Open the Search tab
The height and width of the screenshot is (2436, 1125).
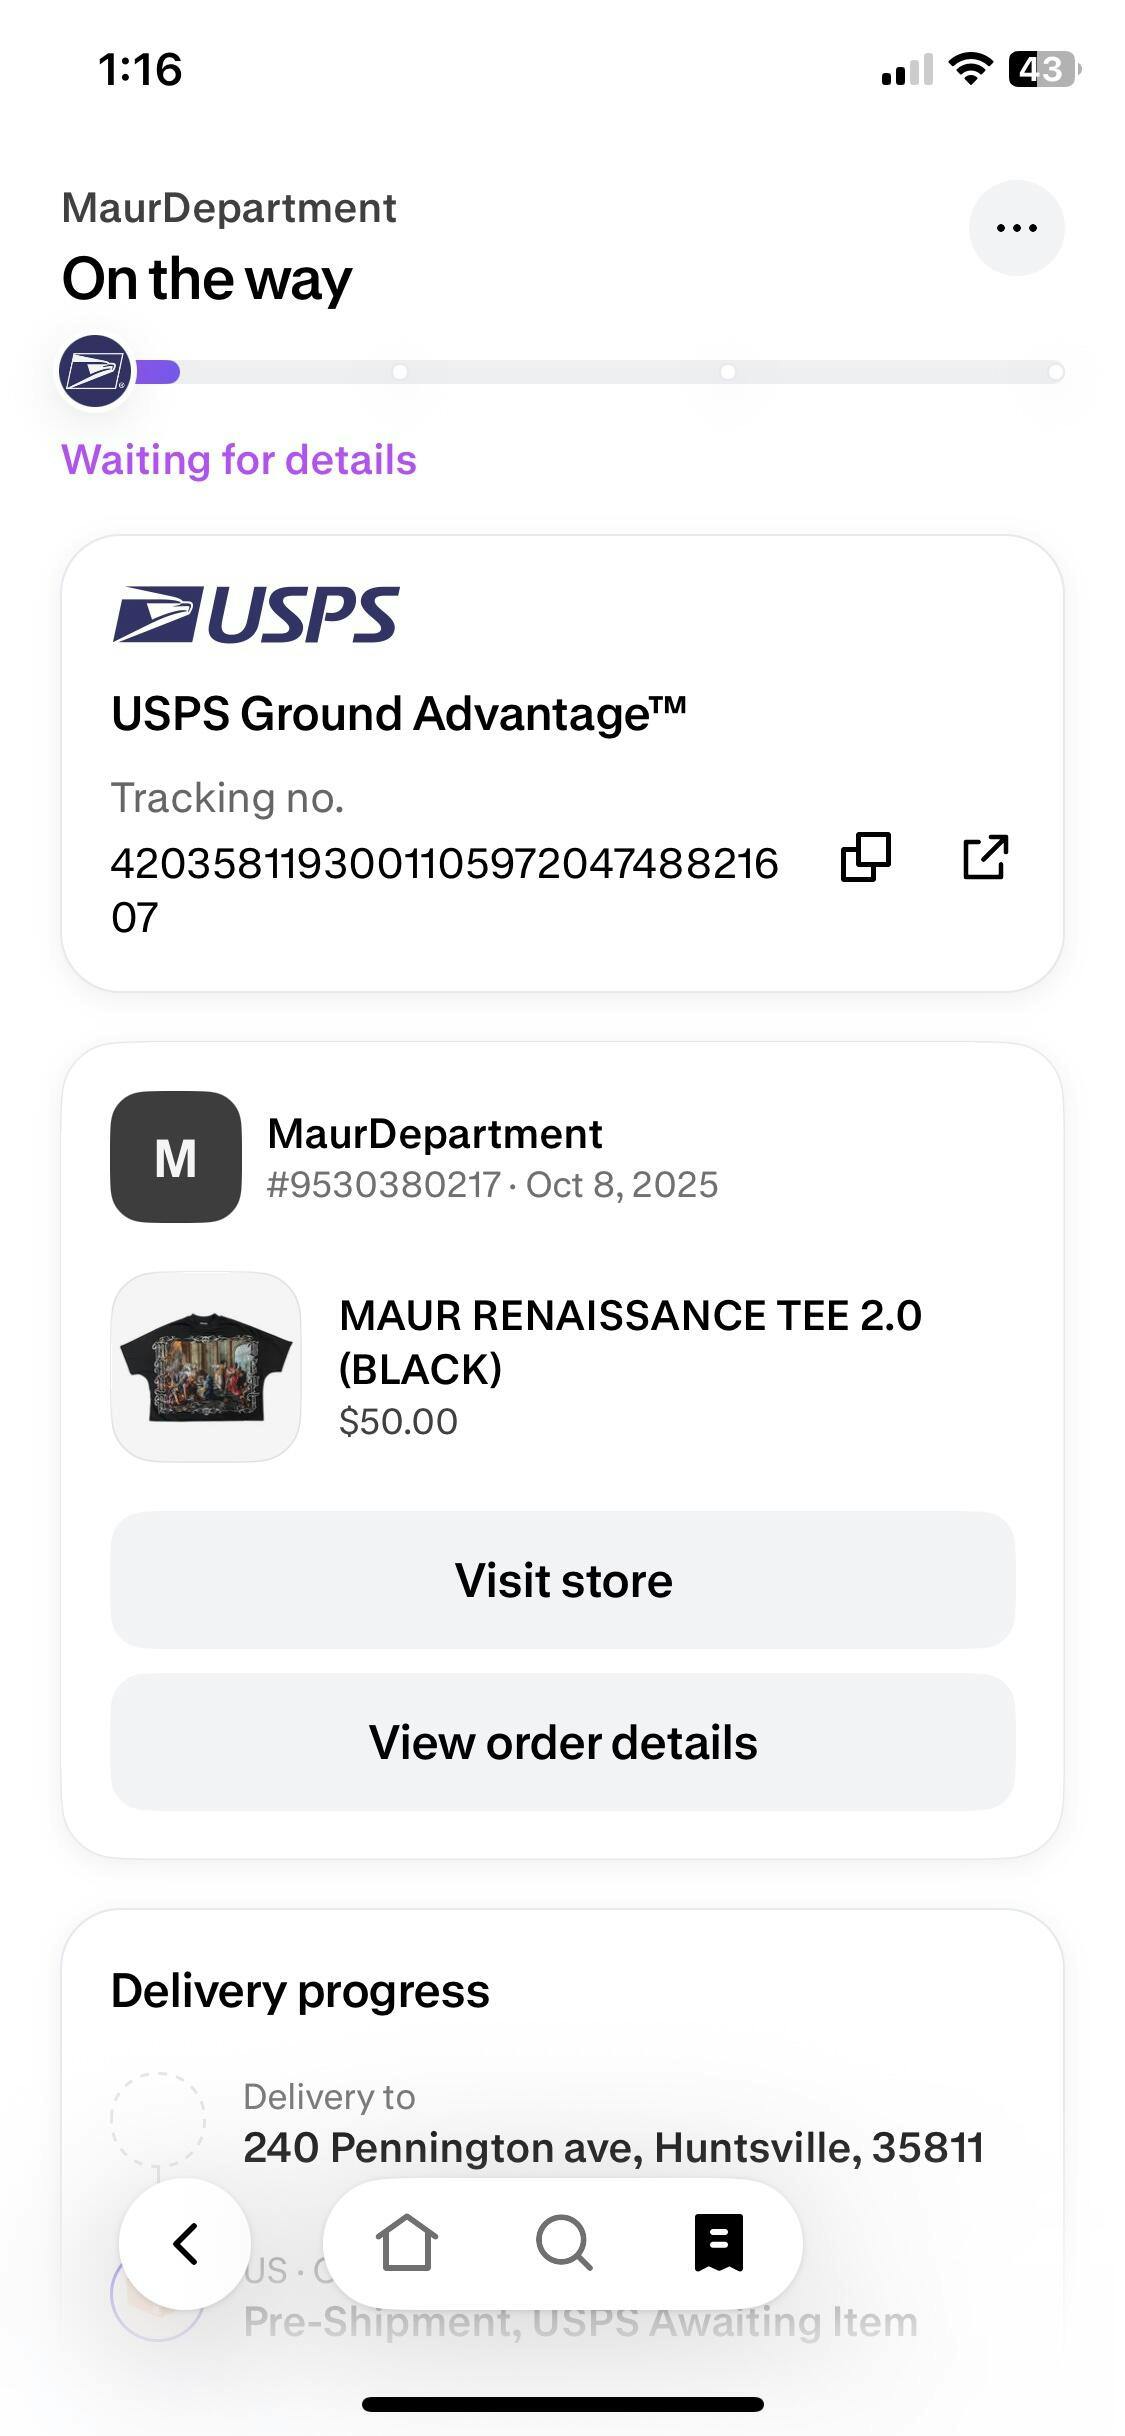point(564,2243)
